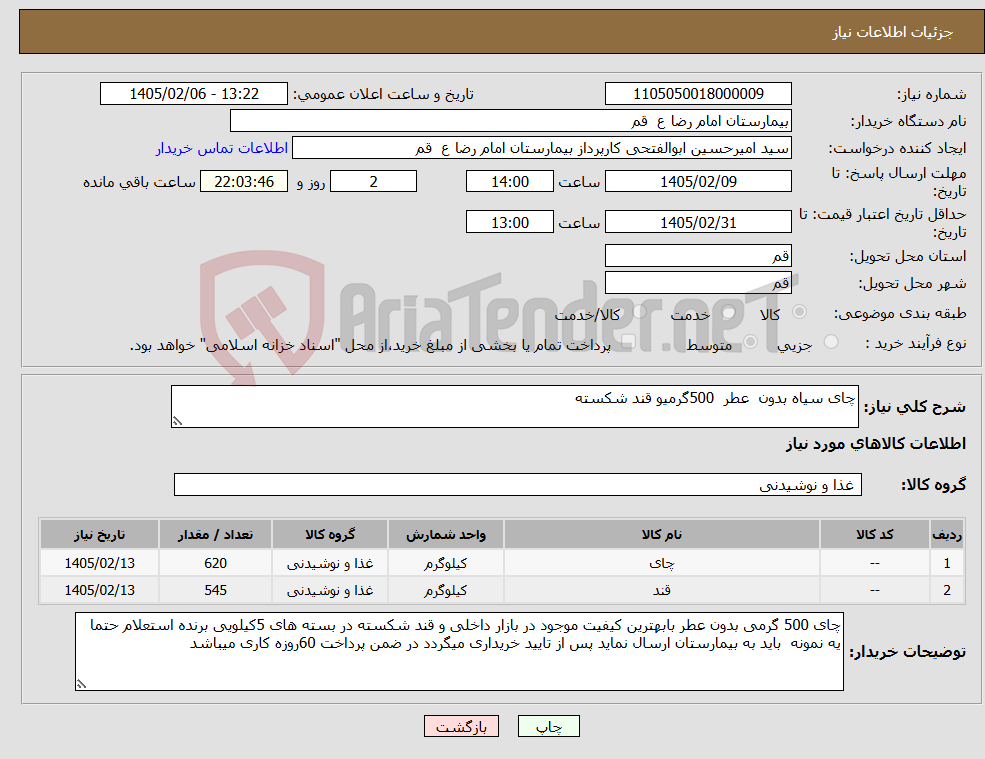The image size is (985, 759).
Task: Click the resize handle of the buyer notes textarea
Action: [81, 684]
